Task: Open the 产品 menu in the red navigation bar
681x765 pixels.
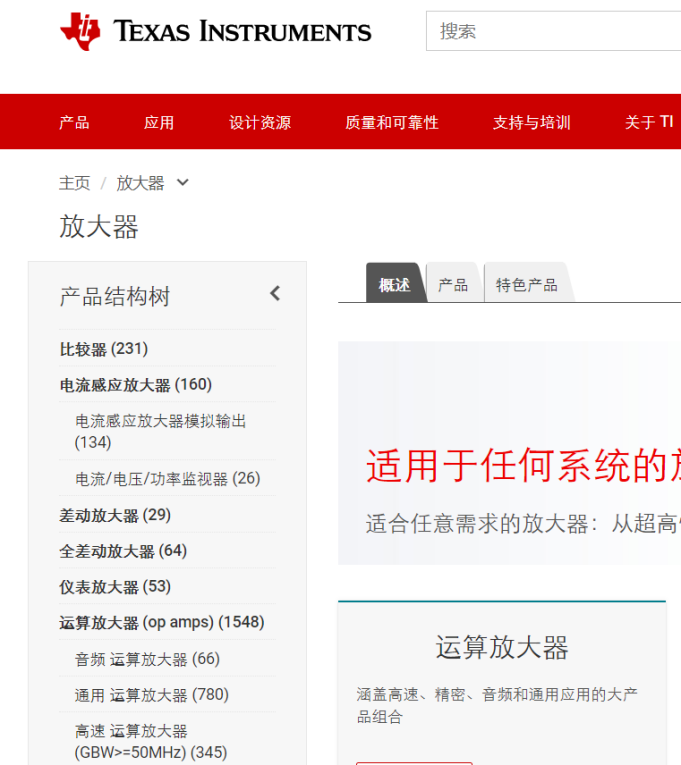Action: pyautogui.click(x=74, y=122)
